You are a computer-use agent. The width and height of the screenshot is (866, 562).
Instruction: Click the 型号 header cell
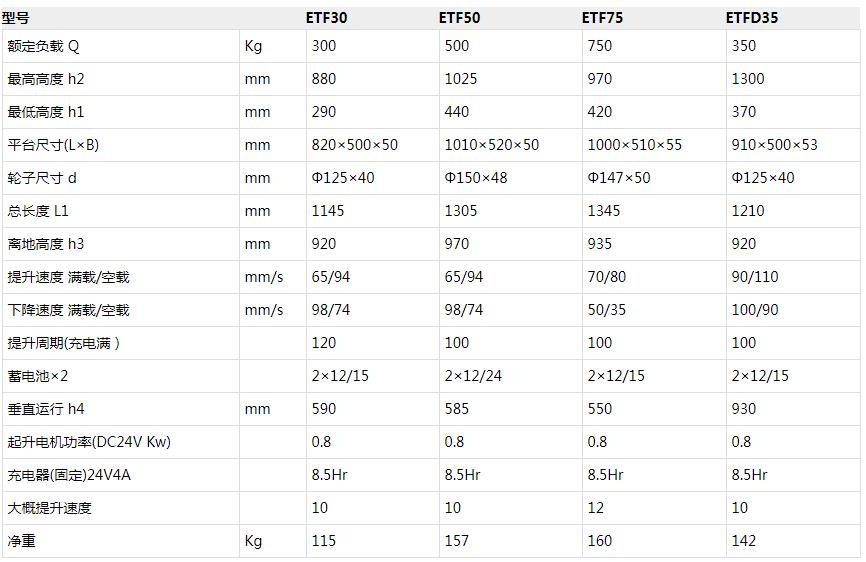(17, 17)
